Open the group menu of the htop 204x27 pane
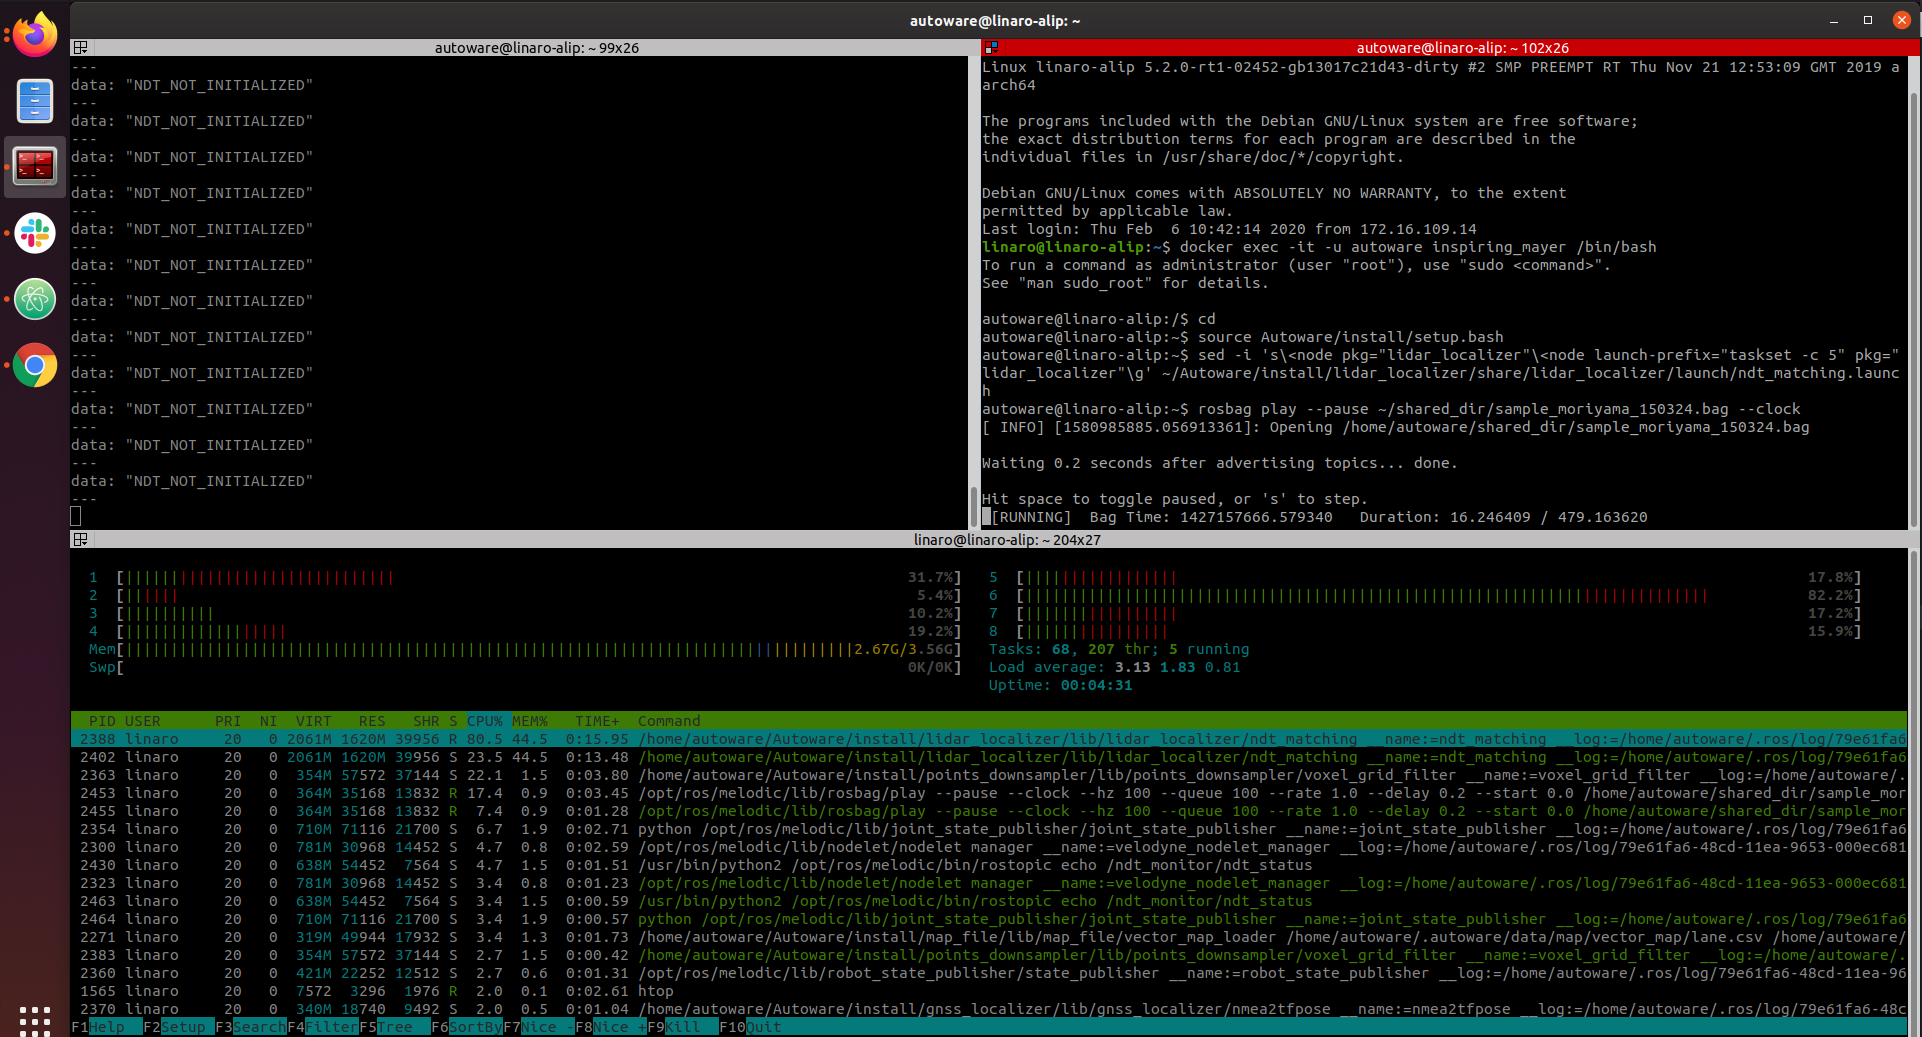This screenshot has height=1037, width=1922. click(x=81, y=540)
